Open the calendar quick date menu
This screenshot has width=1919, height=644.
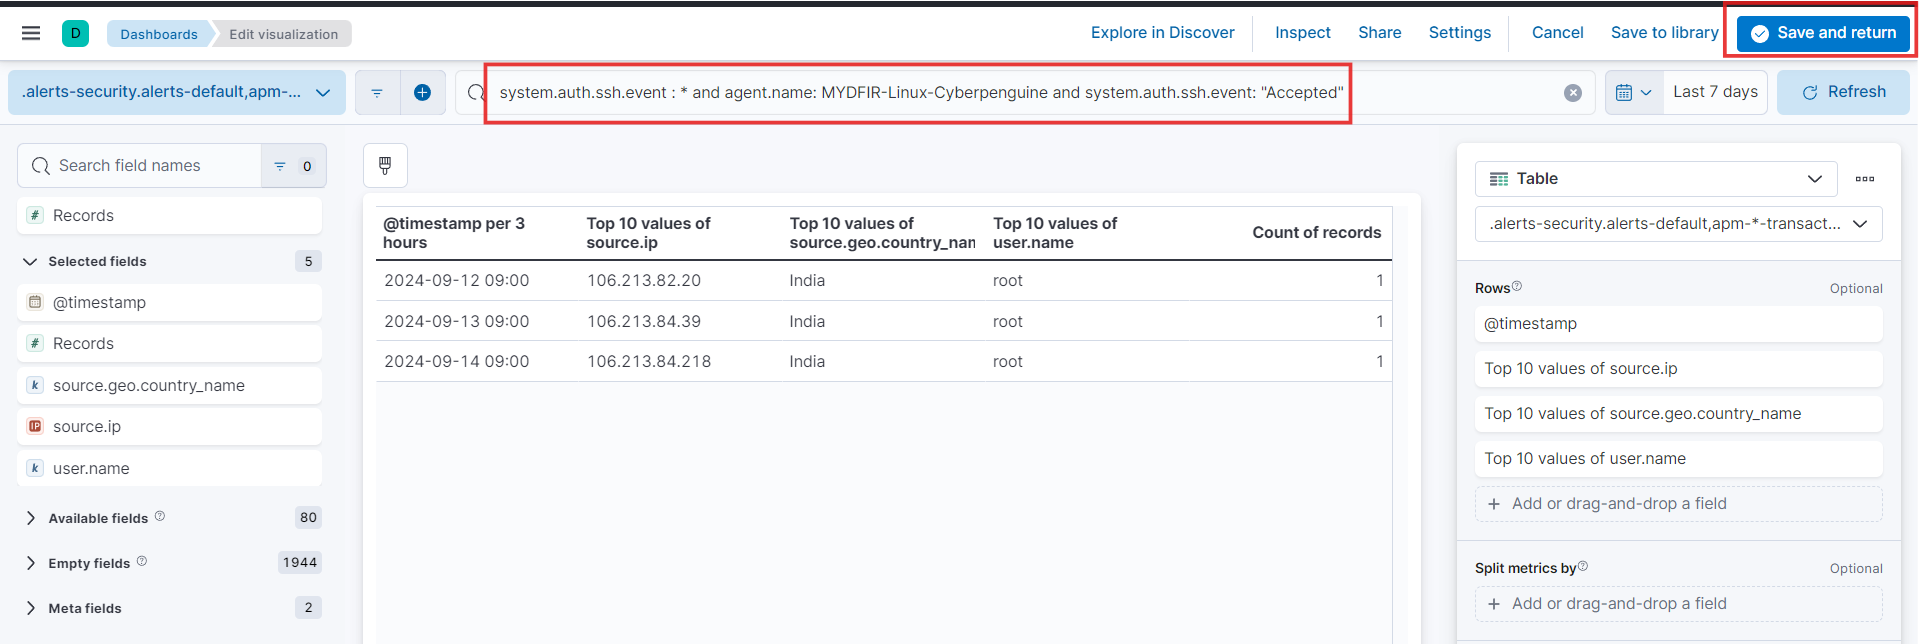(1634, 92)
